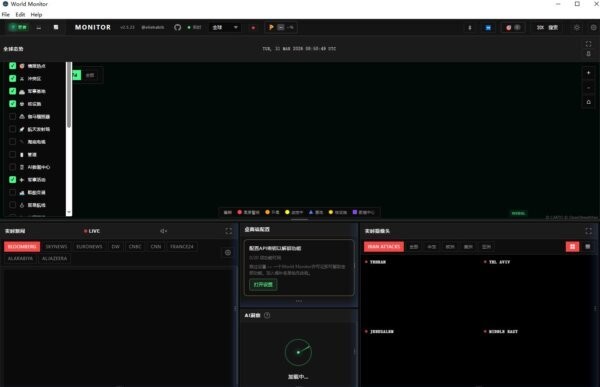Viewport: 600px width, 387px height.
Task: Open the 全球 region dropdown
Action: 225,28
